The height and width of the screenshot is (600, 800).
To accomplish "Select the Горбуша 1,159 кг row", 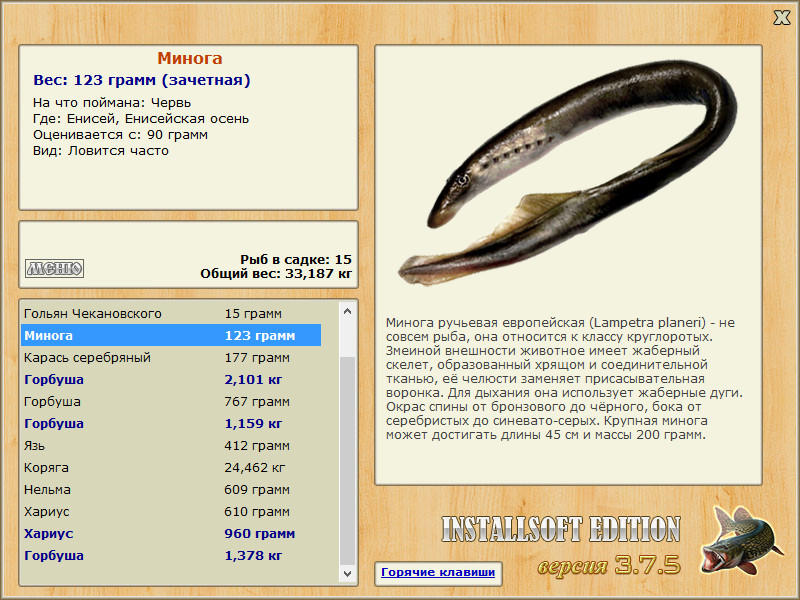I will click(171, 423).
